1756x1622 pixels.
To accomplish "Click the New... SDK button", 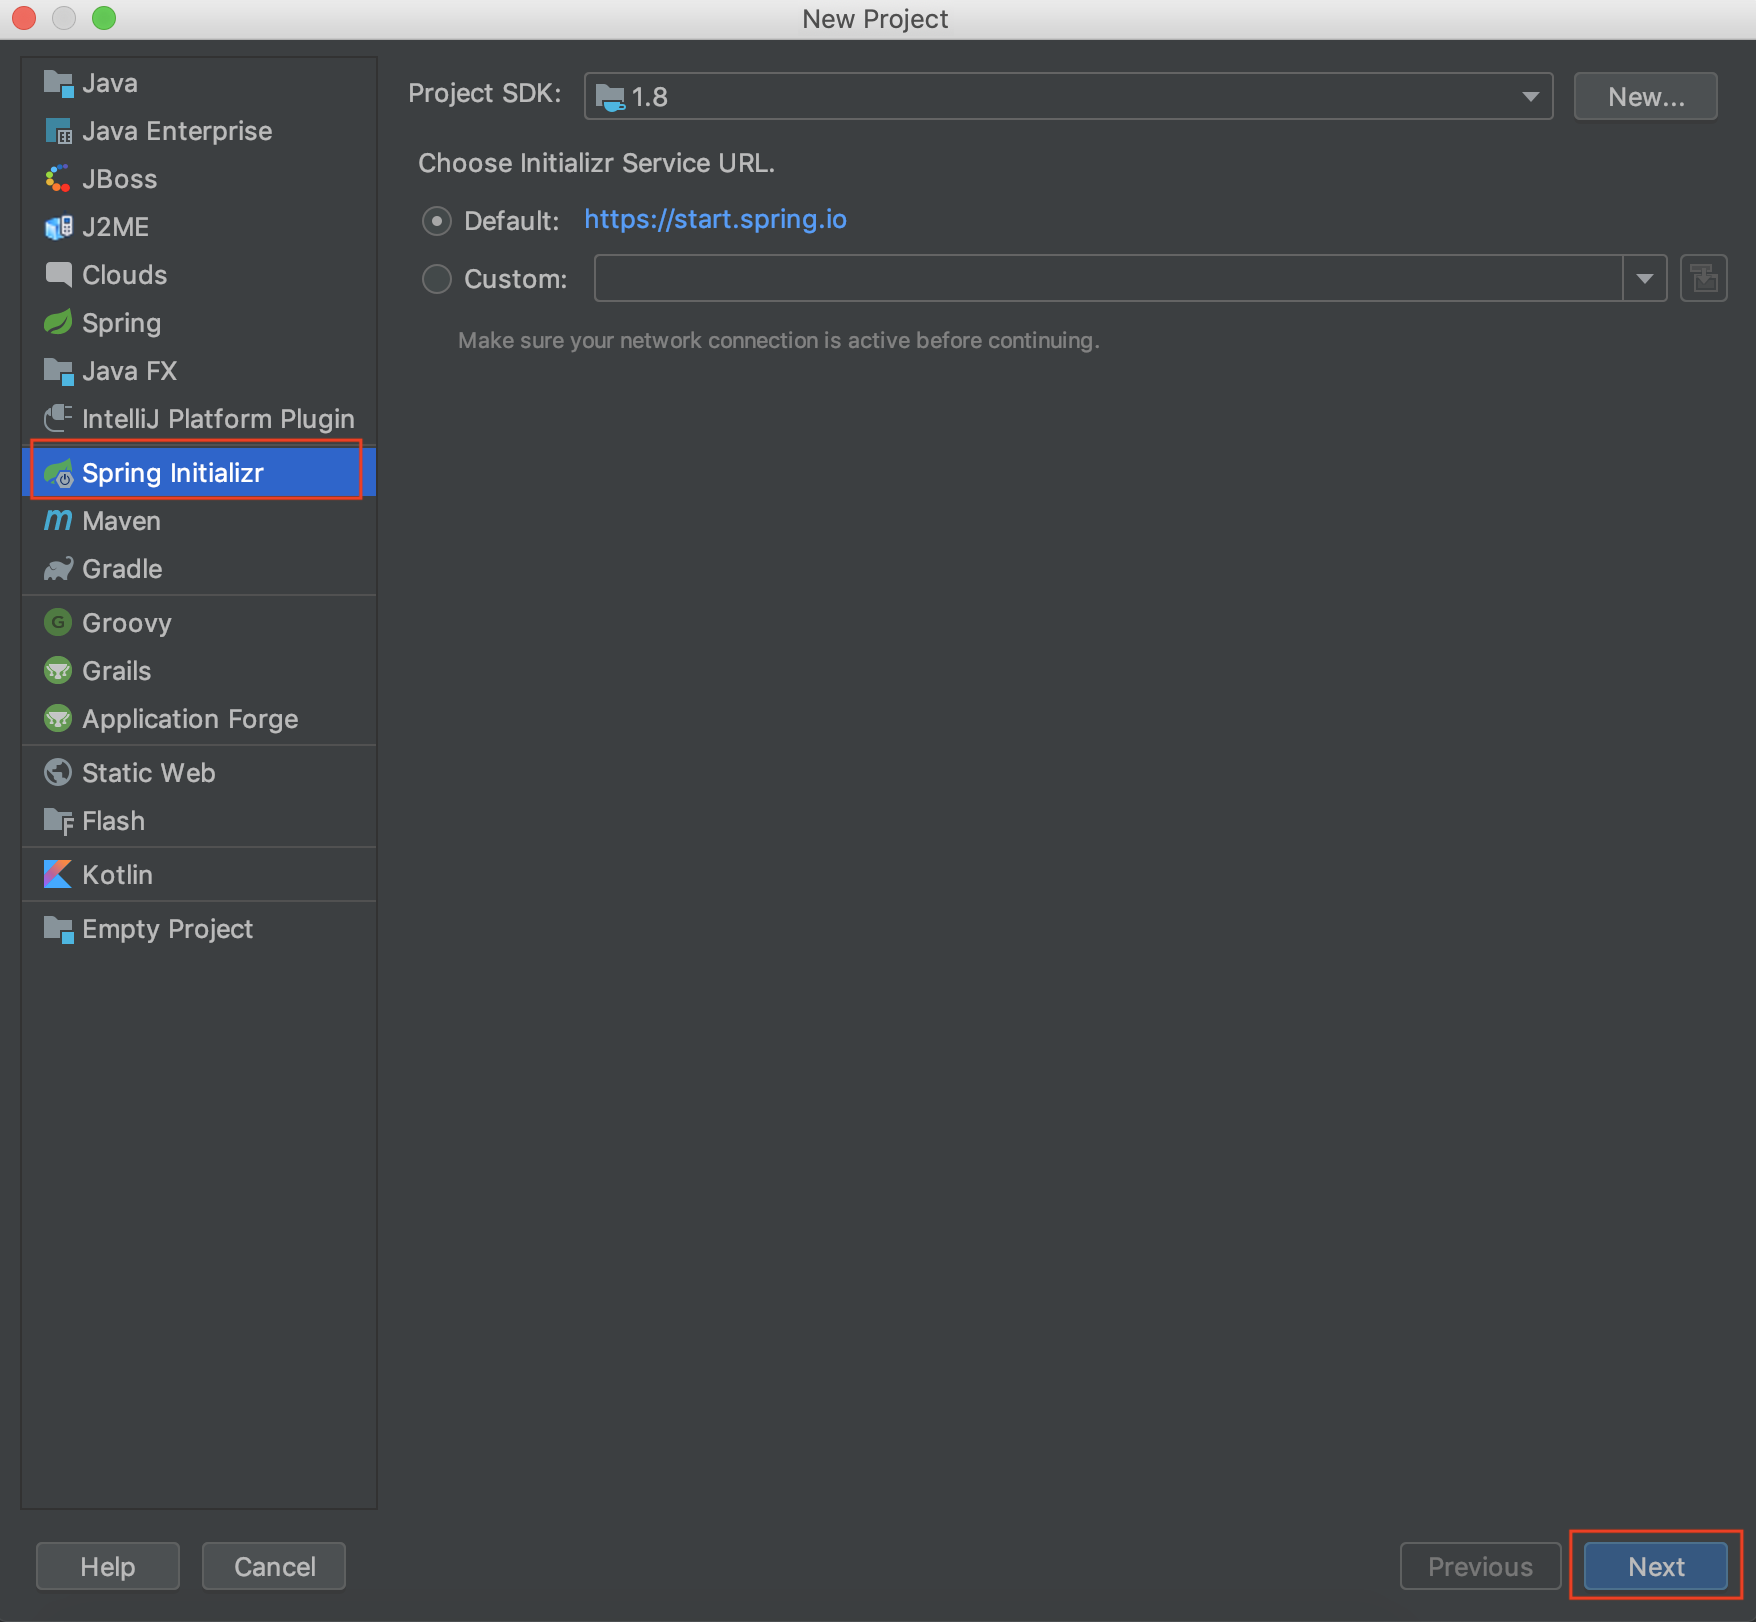I will (x=1646, y=96).
